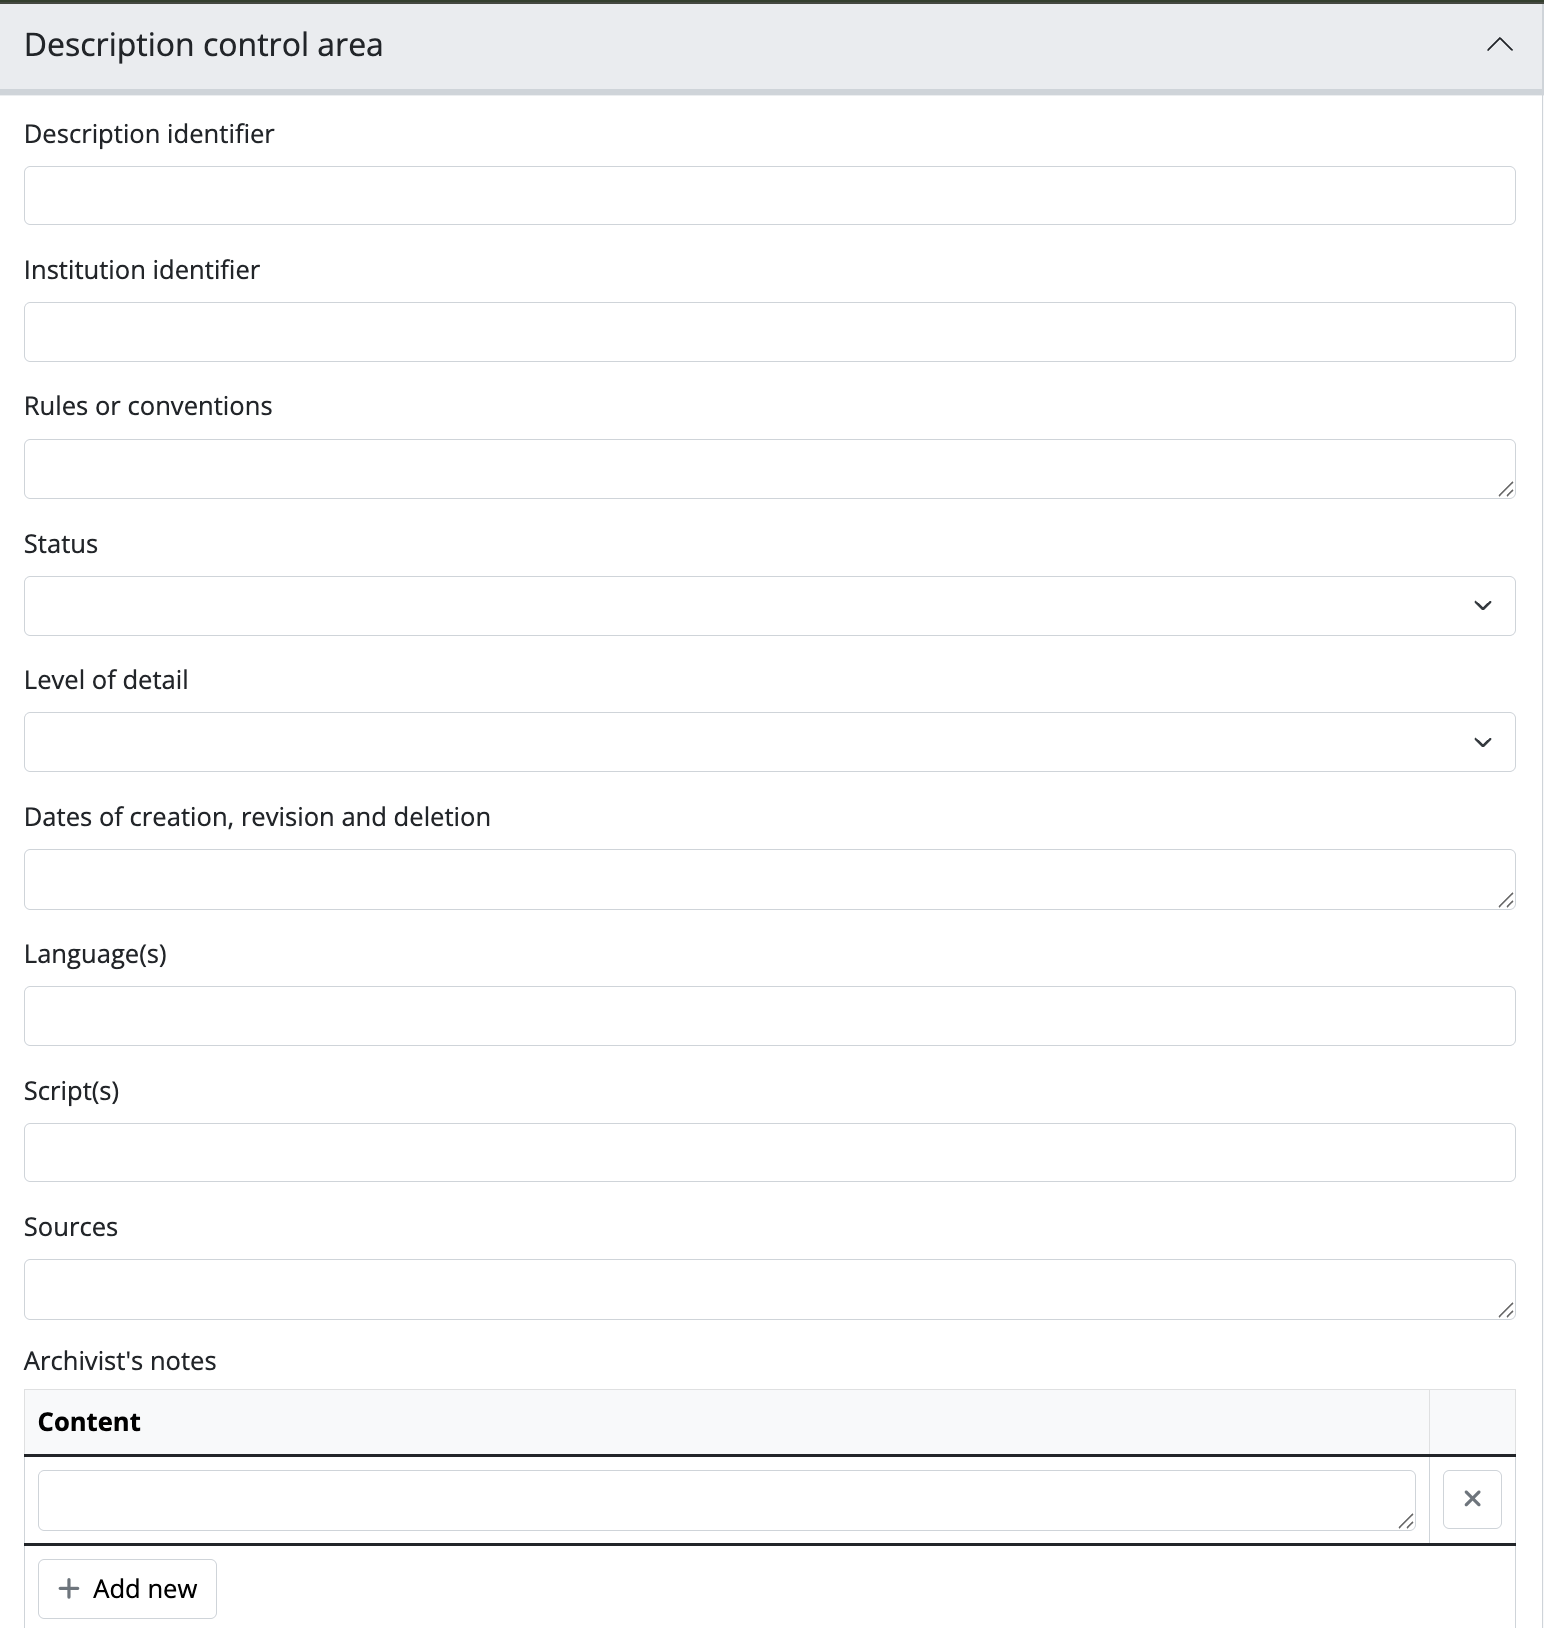Screen dimensions: 1544x1628
Task: Click the Dates of creation textarea resize grip
Action: [x=1506, y=900]
